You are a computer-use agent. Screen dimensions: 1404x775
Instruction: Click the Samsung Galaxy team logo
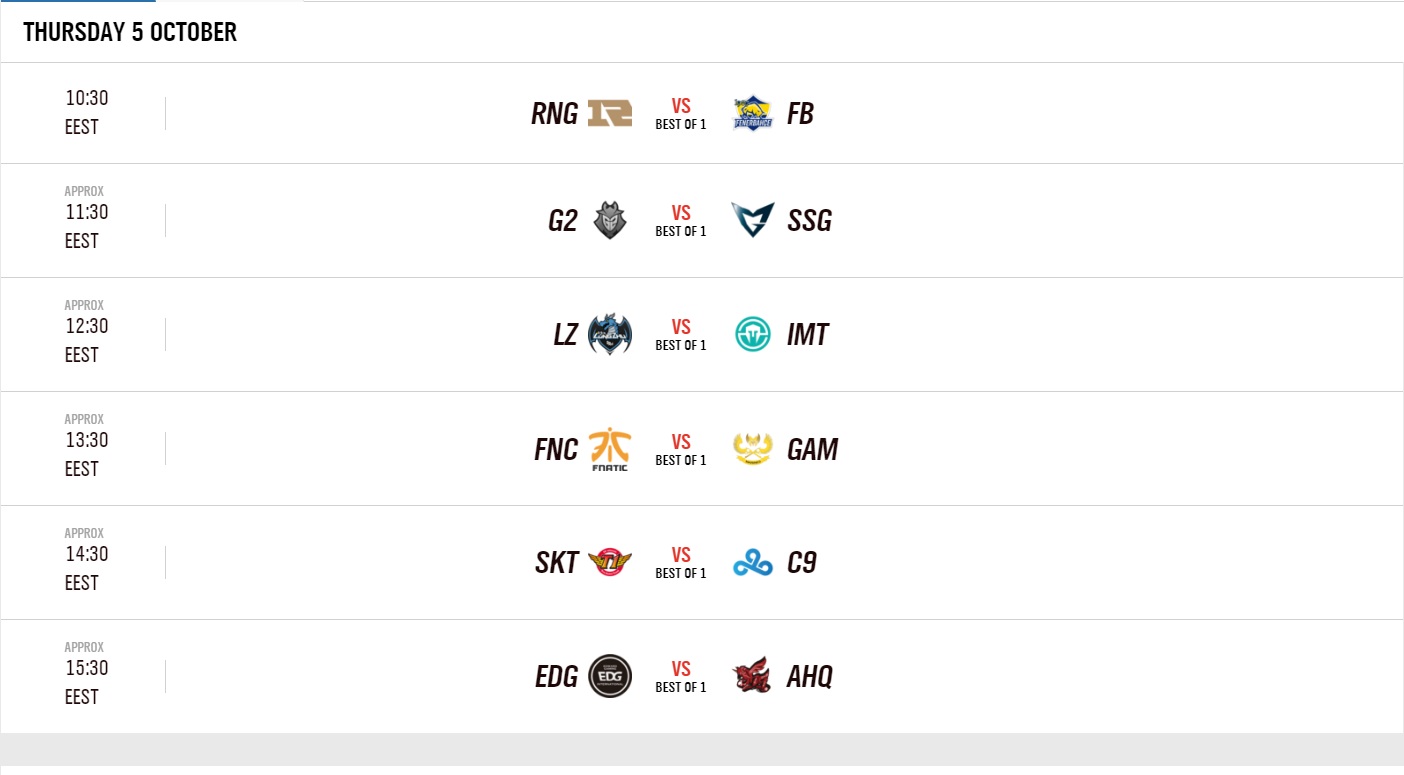coord(752,220)
